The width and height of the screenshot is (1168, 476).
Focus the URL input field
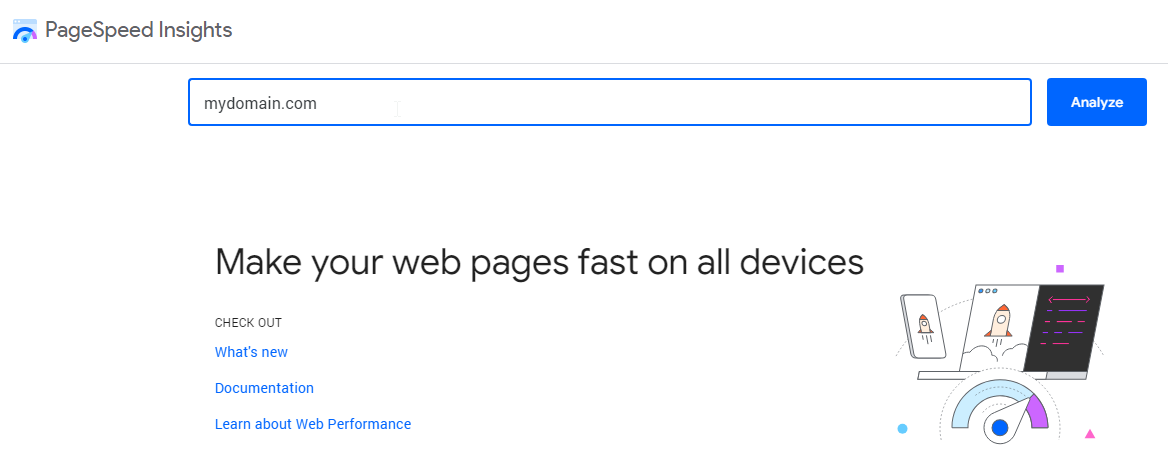point(609,102)
